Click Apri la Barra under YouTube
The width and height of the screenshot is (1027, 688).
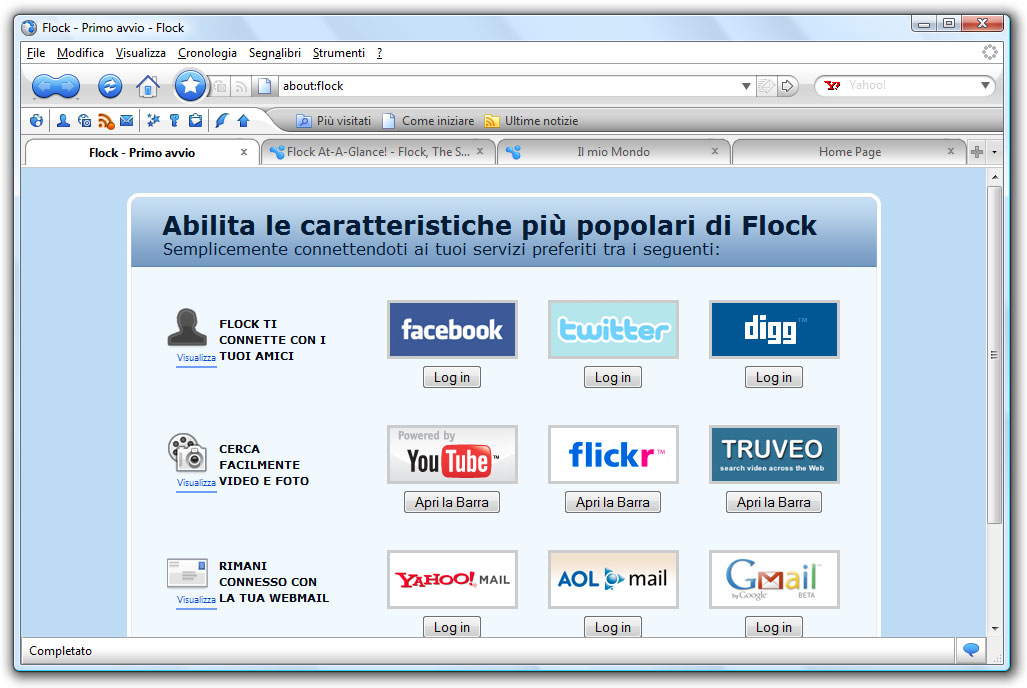pyautogui.click(x=452, y=503)
